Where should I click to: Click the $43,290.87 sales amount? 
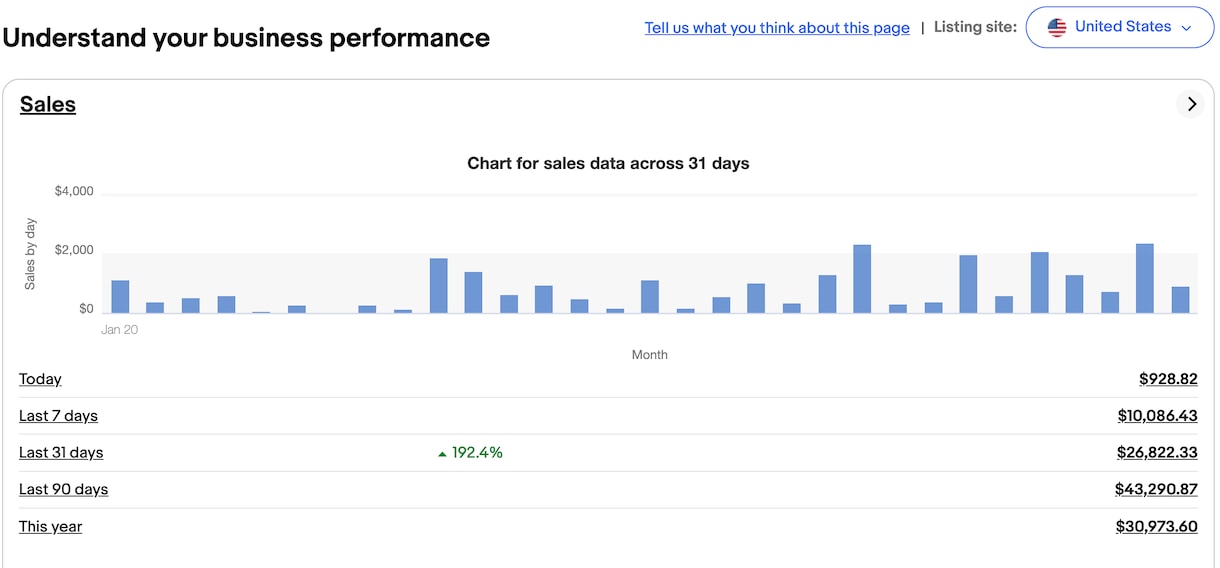click(1156, 490)
